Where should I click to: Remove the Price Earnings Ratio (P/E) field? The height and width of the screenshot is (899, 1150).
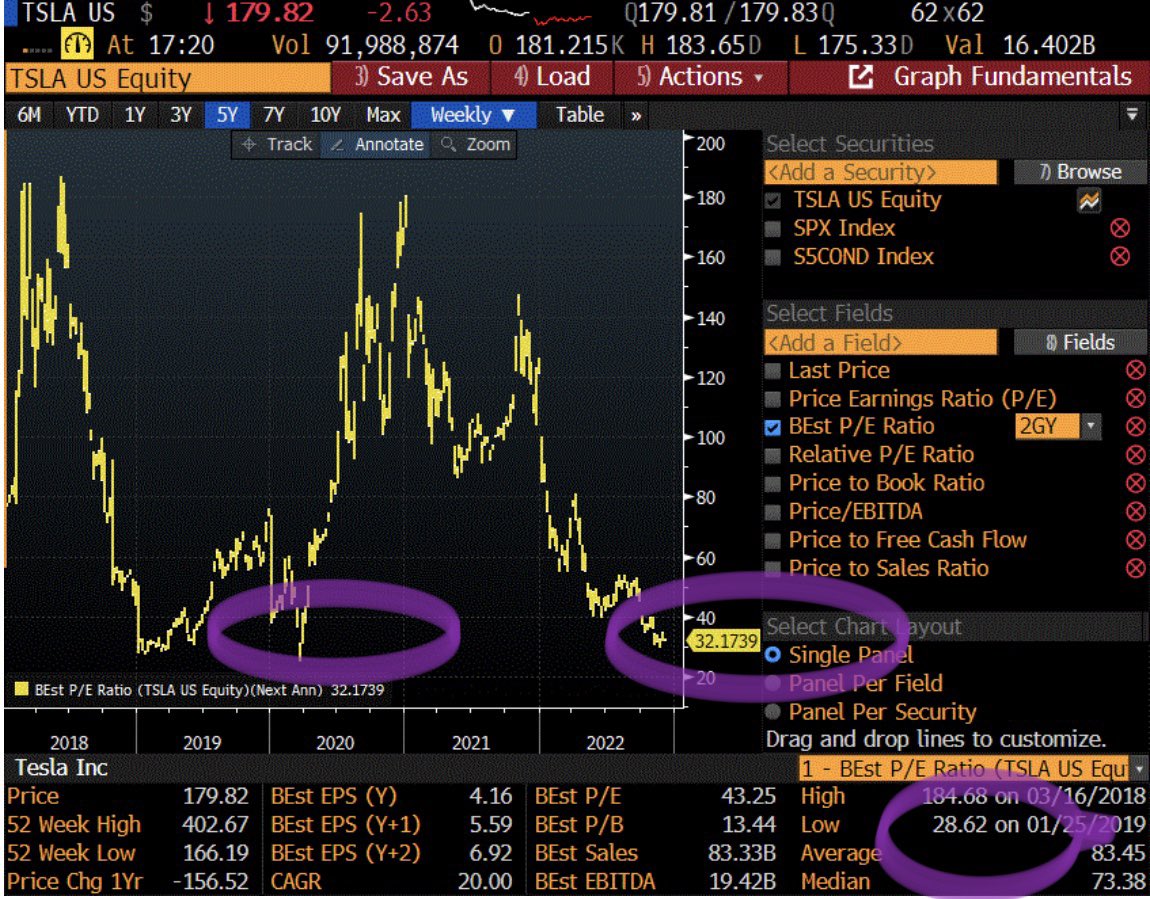(x=1135, y=398)
